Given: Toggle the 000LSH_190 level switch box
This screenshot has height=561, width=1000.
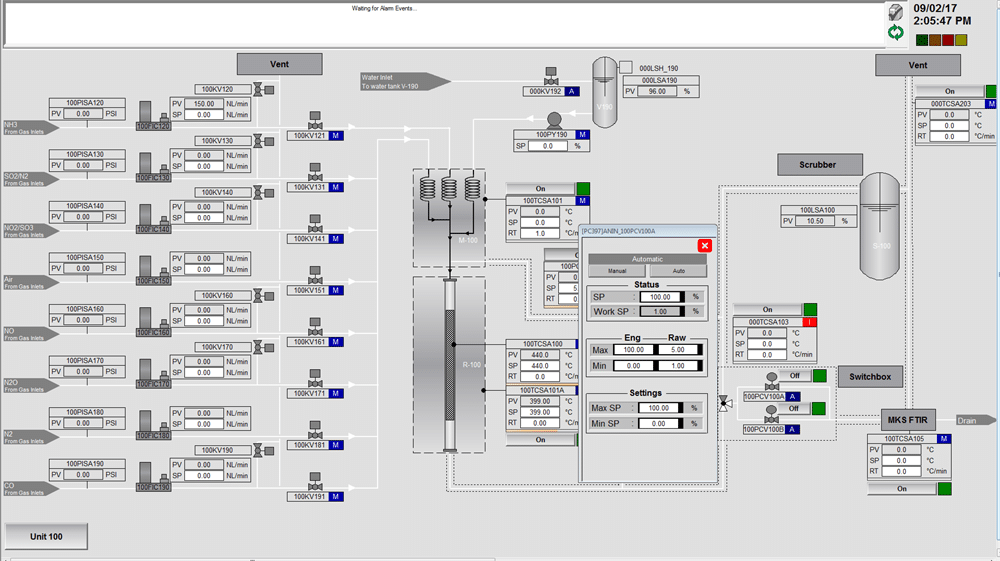Looking at the screenshot, I should click(626, 67).
